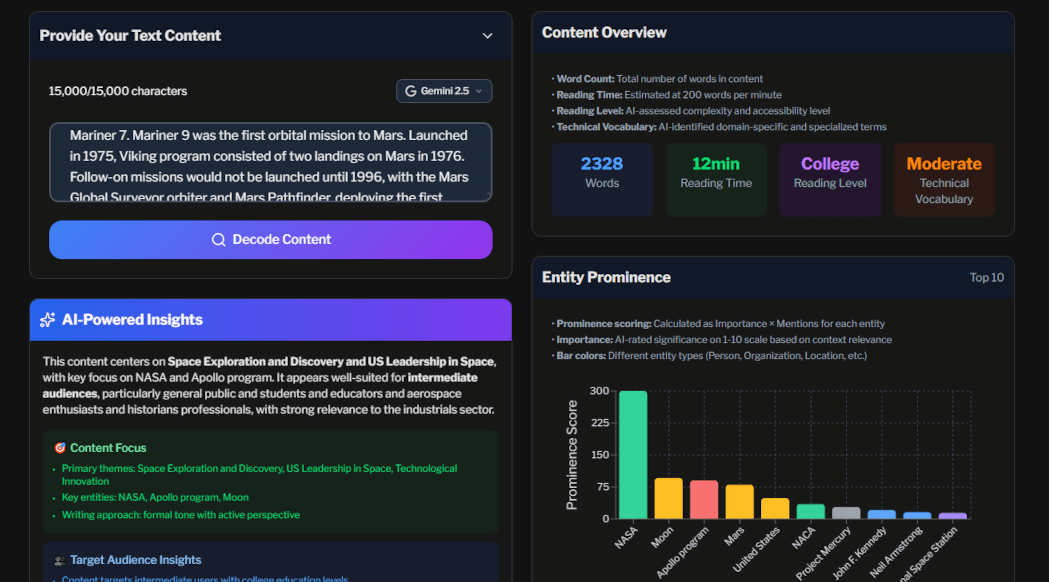Click the Gemini G logo in the model selector
The image size is (1049, 582).
[410, 90]
